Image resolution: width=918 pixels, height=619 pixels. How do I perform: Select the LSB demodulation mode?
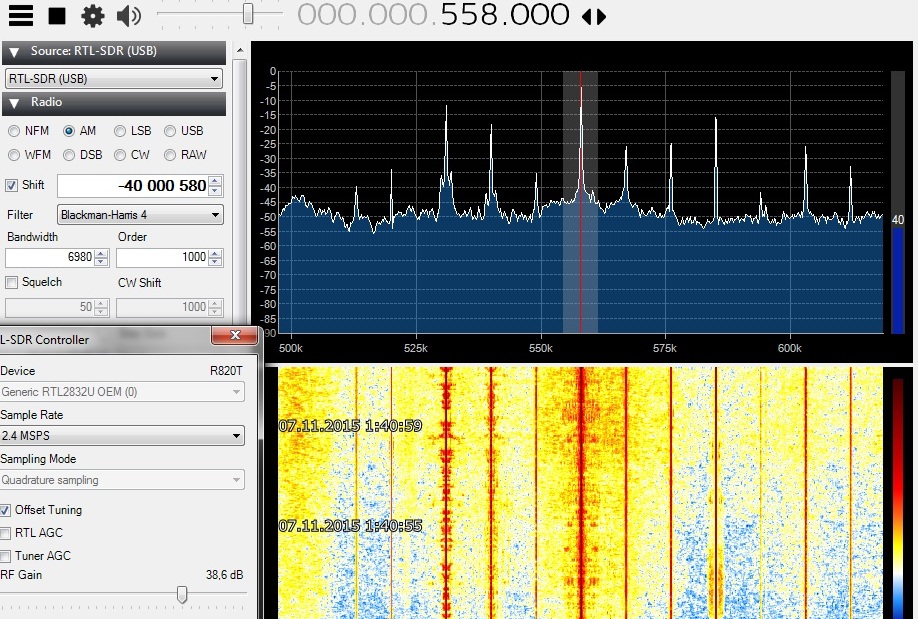[x=120, y=131]
